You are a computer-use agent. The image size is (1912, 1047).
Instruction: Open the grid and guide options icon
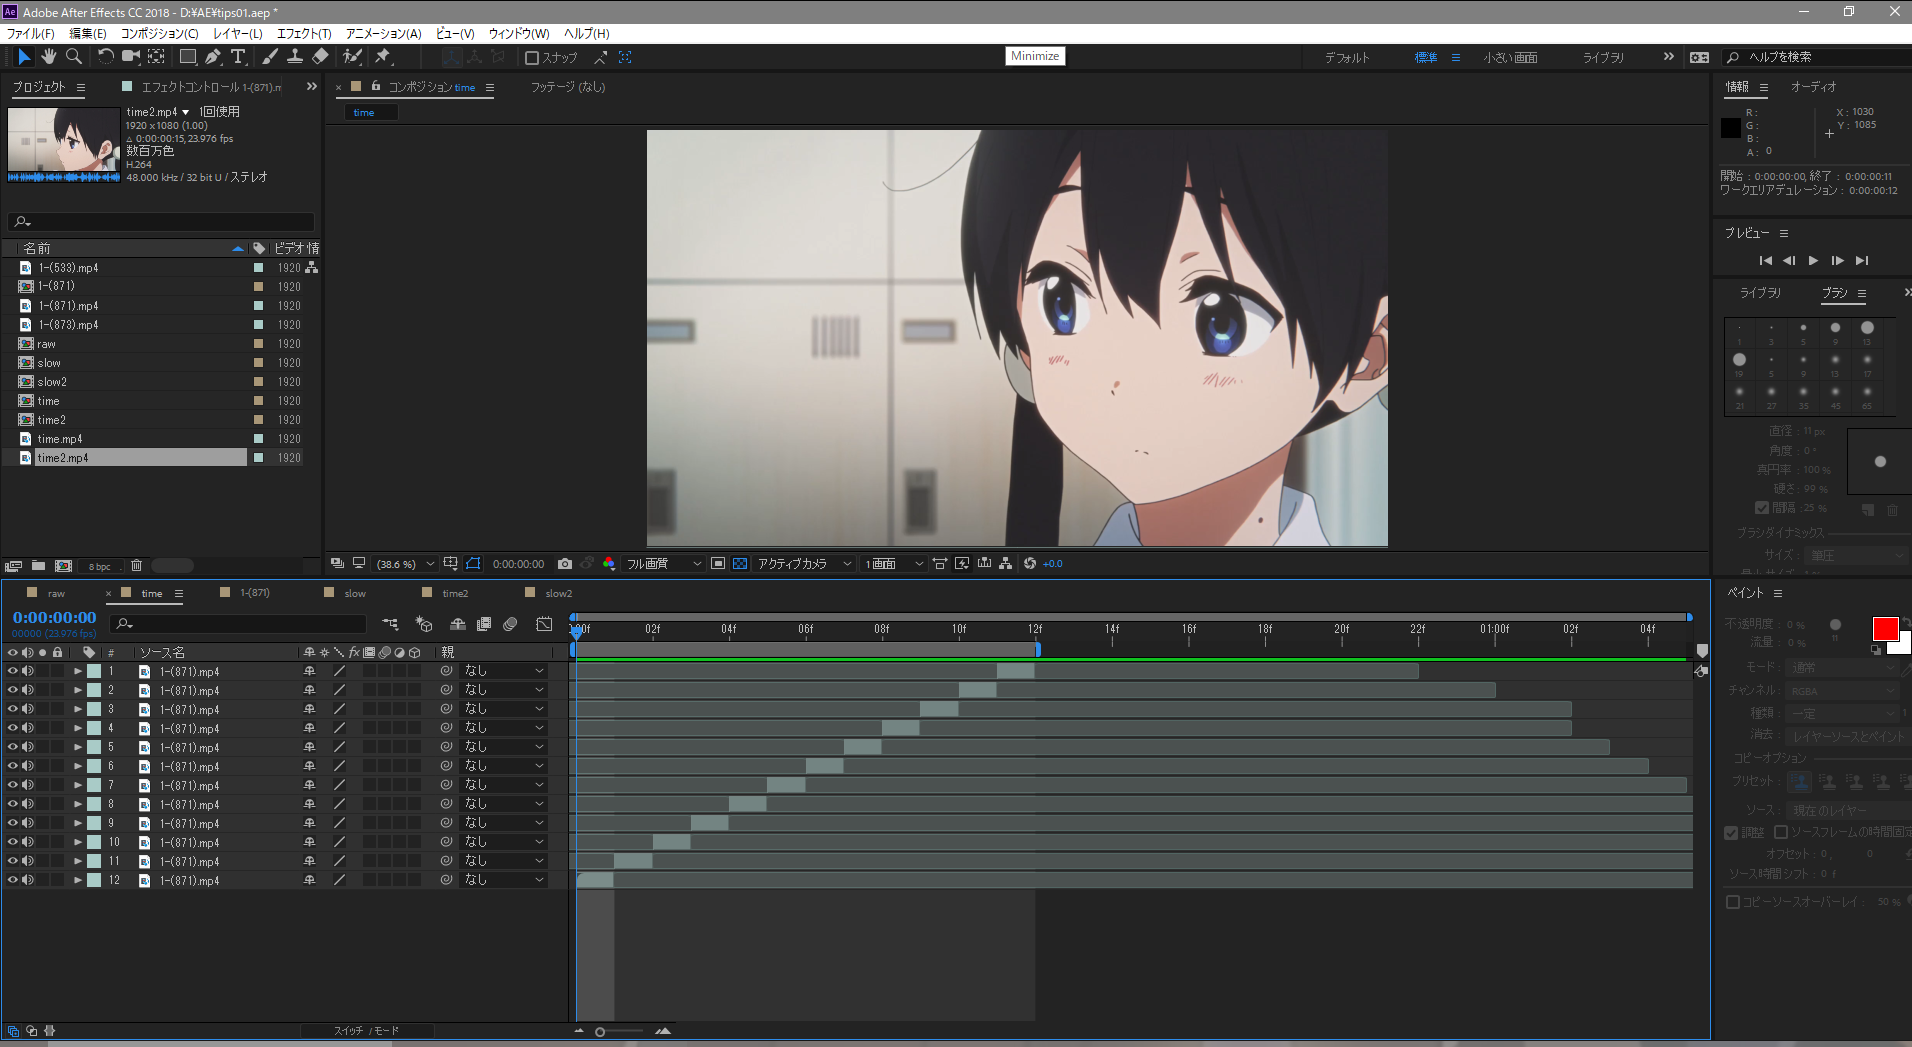[x=451, y=564]
